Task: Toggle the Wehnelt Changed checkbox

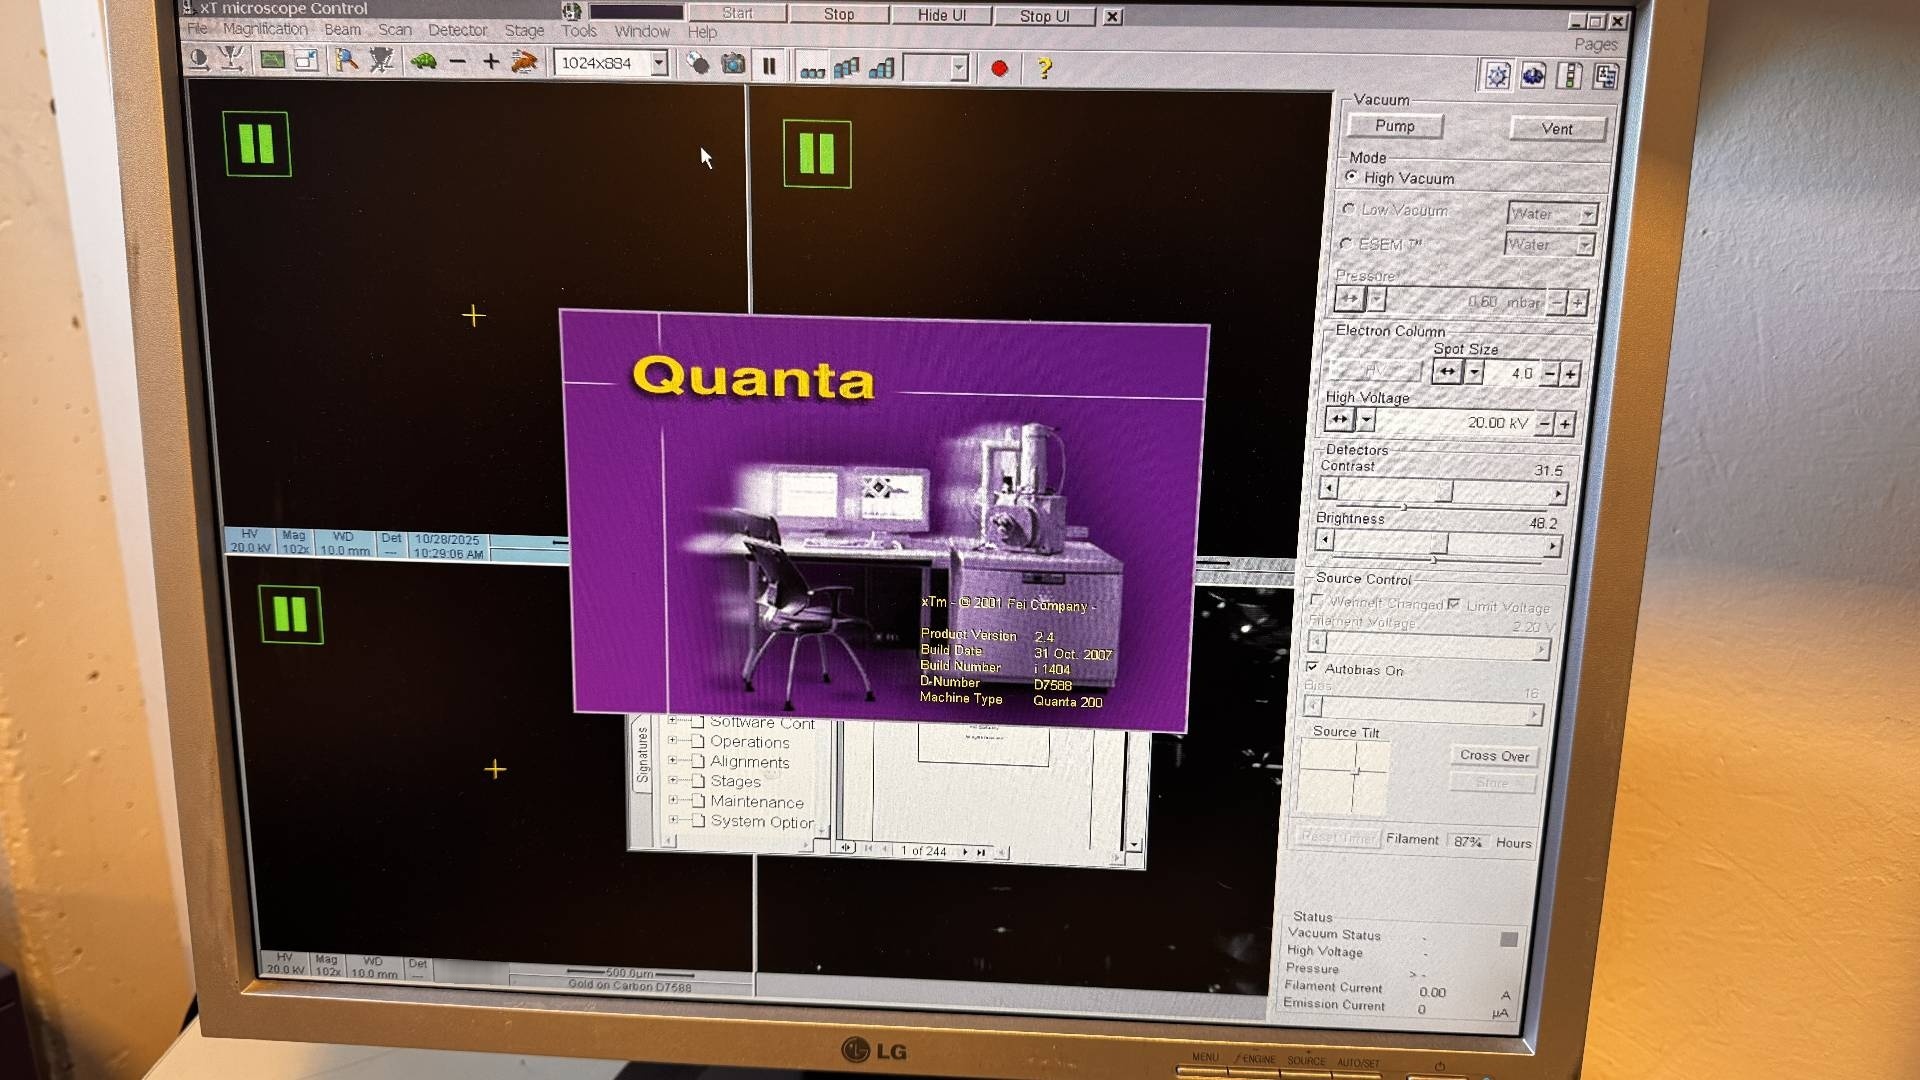Action: 1317,600
